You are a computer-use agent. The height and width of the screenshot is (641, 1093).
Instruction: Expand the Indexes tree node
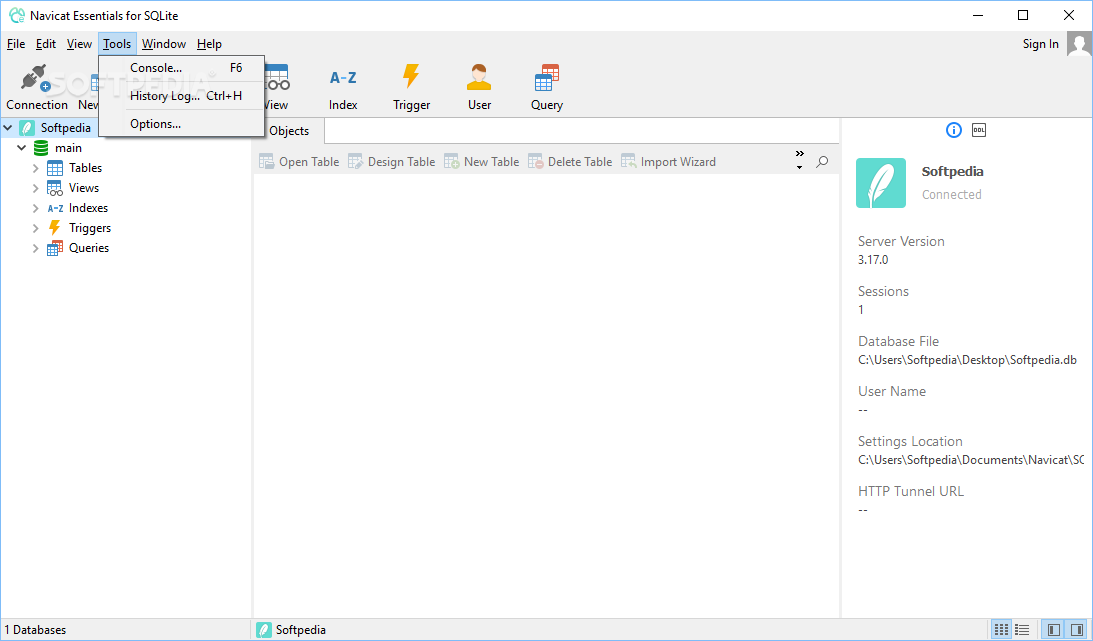tap(36, 208)
